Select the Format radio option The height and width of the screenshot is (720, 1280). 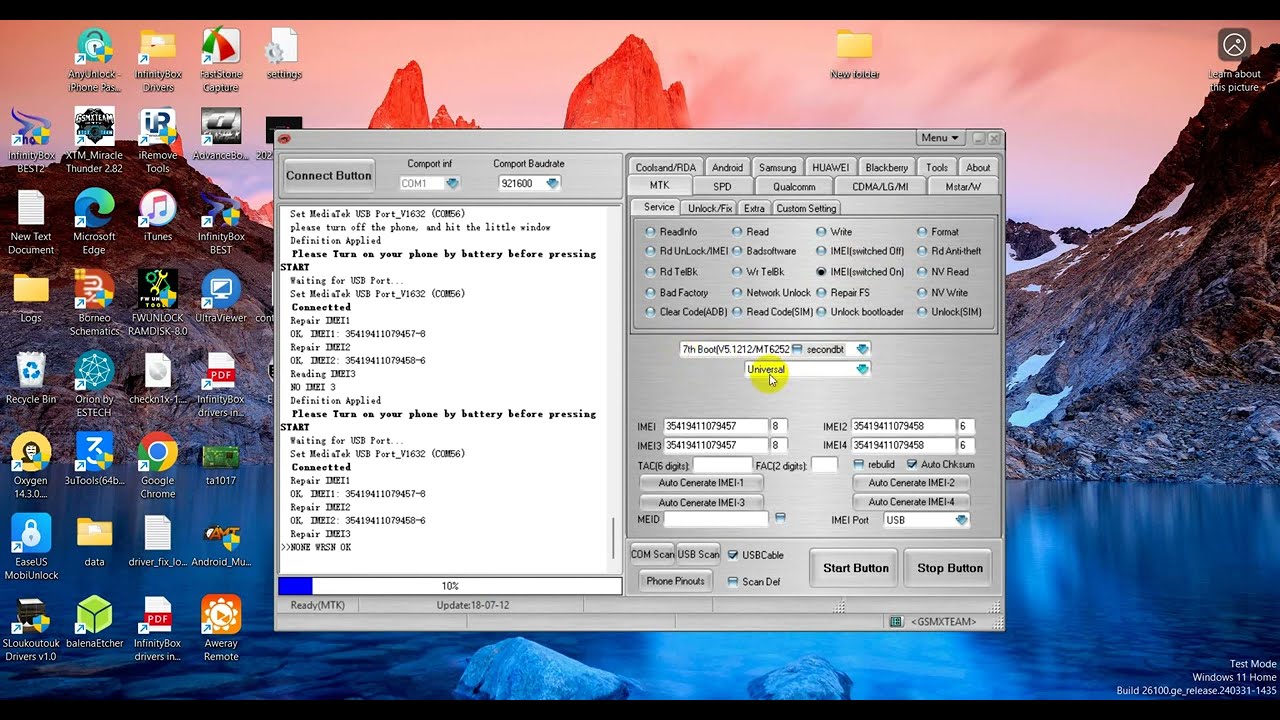[937, 232]
